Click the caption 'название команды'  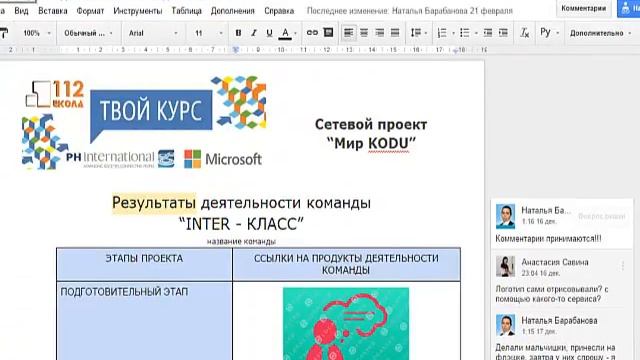click(x=241, y=242)
